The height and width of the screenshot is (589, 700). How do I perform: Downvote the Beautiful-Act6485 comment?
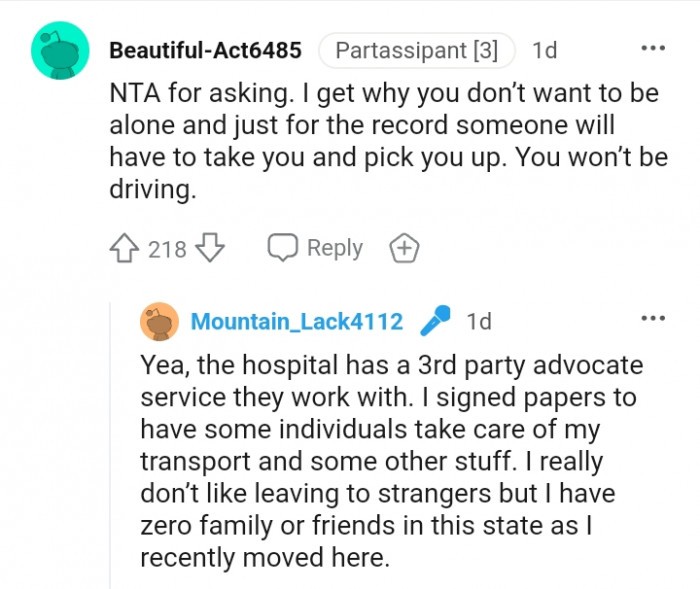211,249
